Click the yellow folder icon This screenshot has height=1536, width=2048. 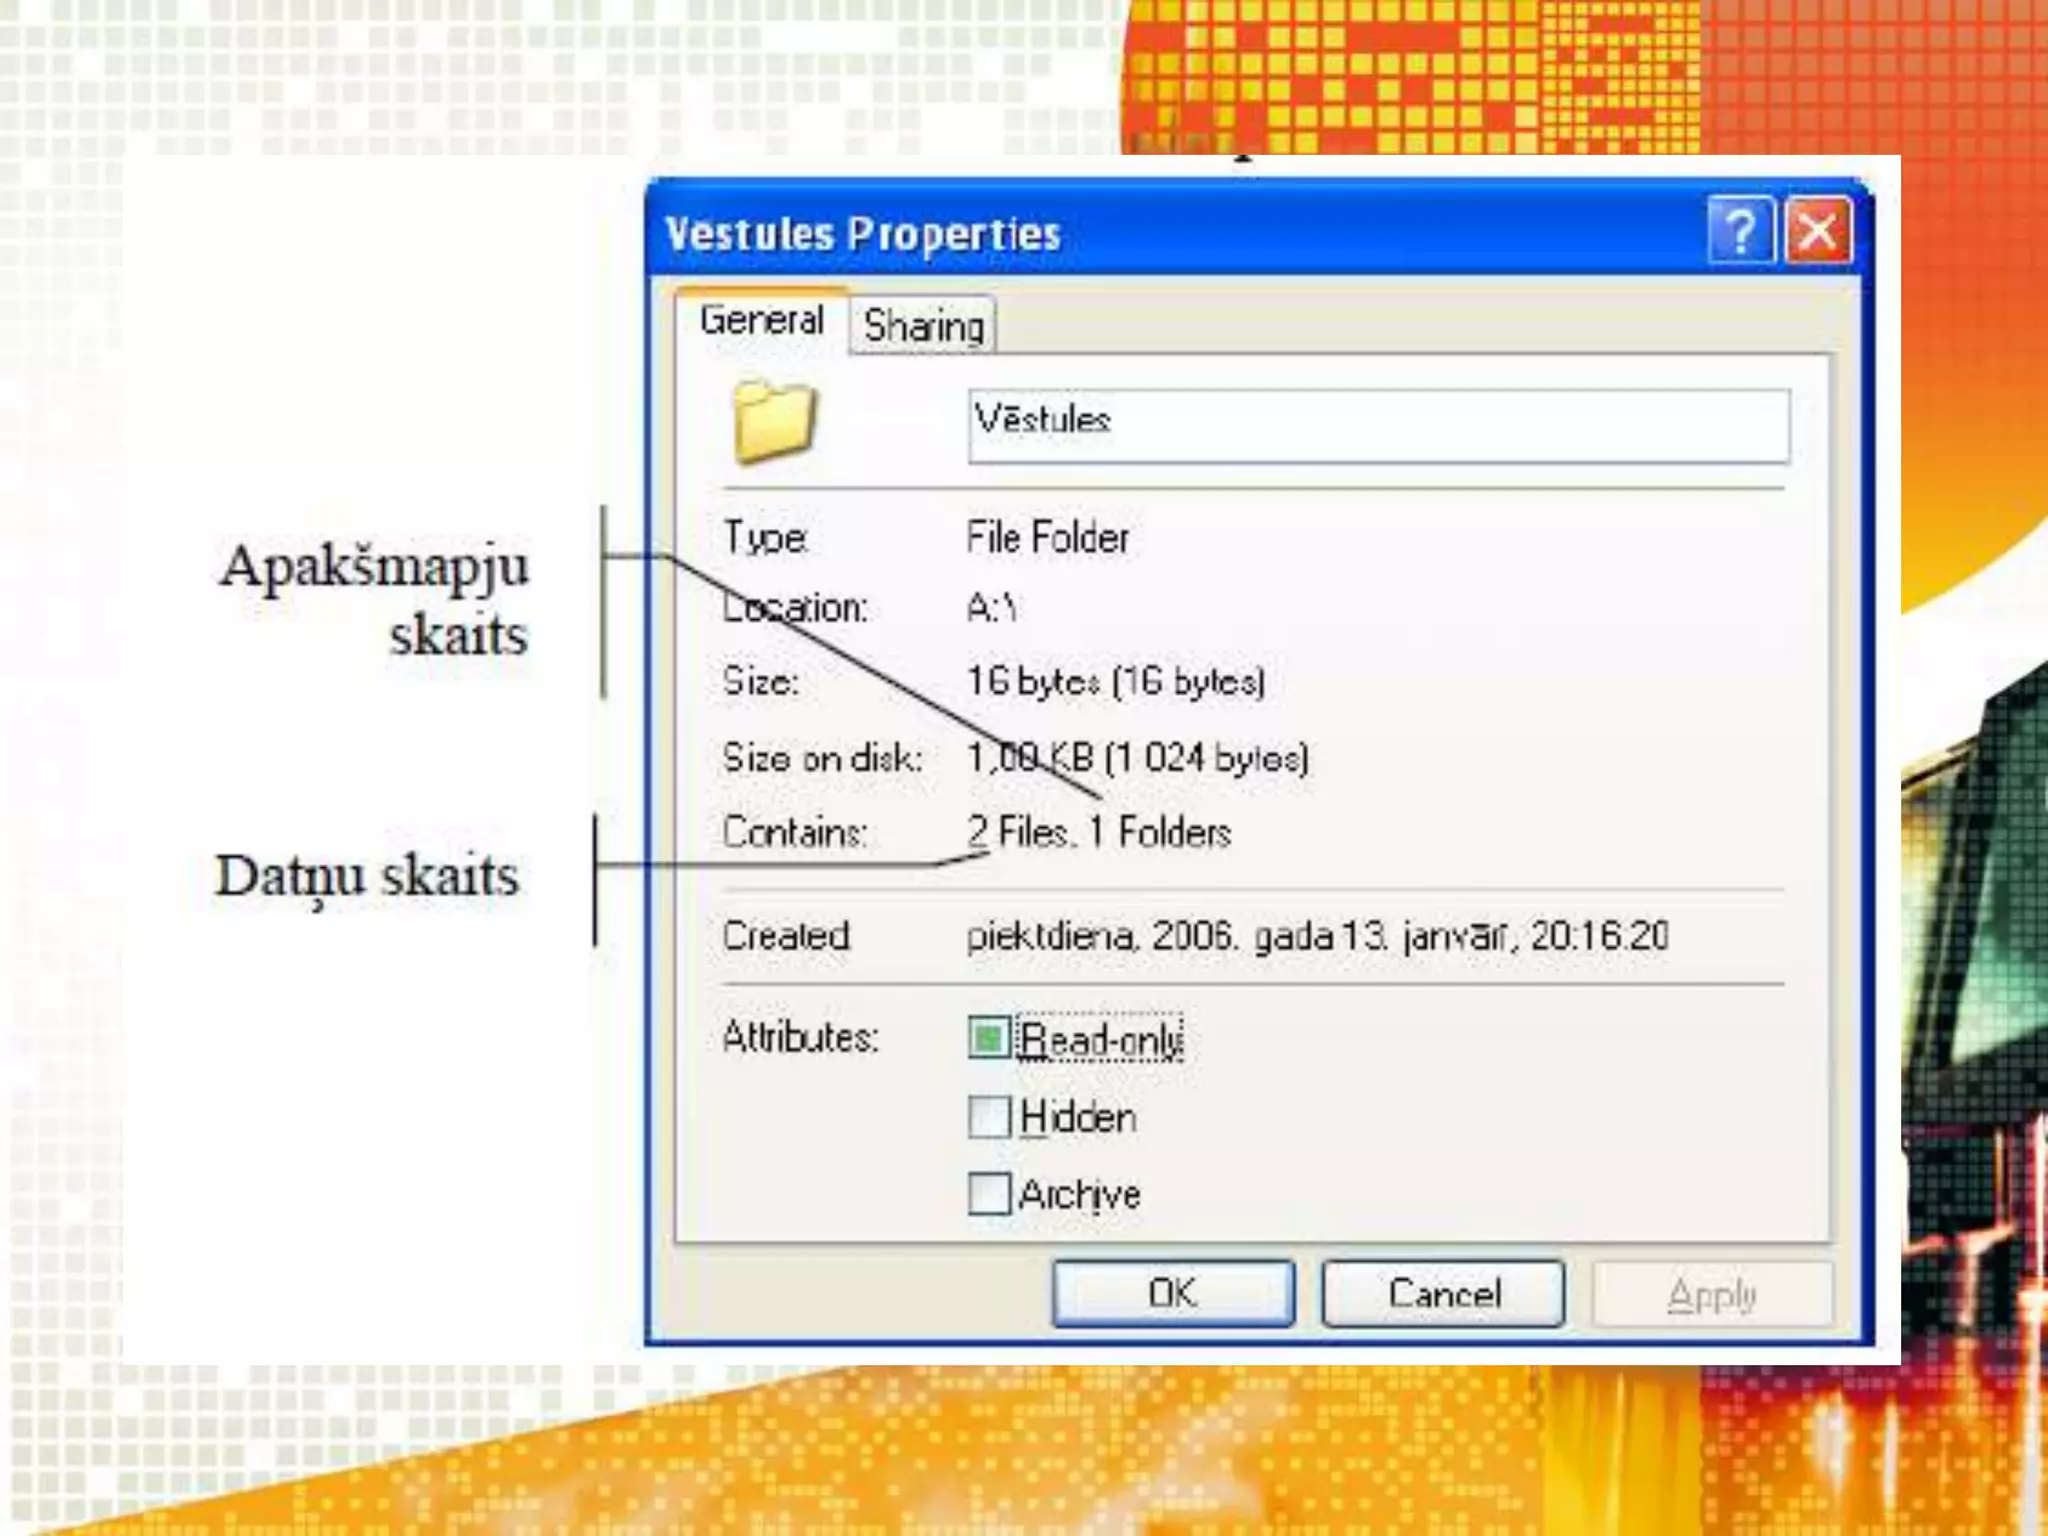(774, 421)
